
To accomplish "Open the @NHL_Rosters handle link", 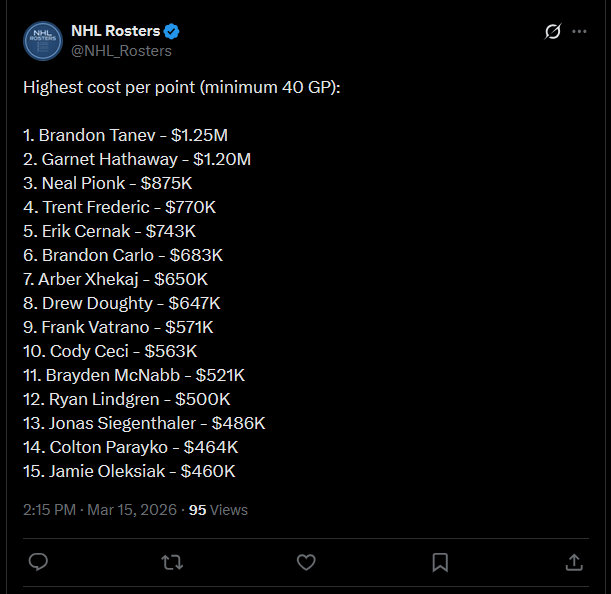I will coord(121,50).
